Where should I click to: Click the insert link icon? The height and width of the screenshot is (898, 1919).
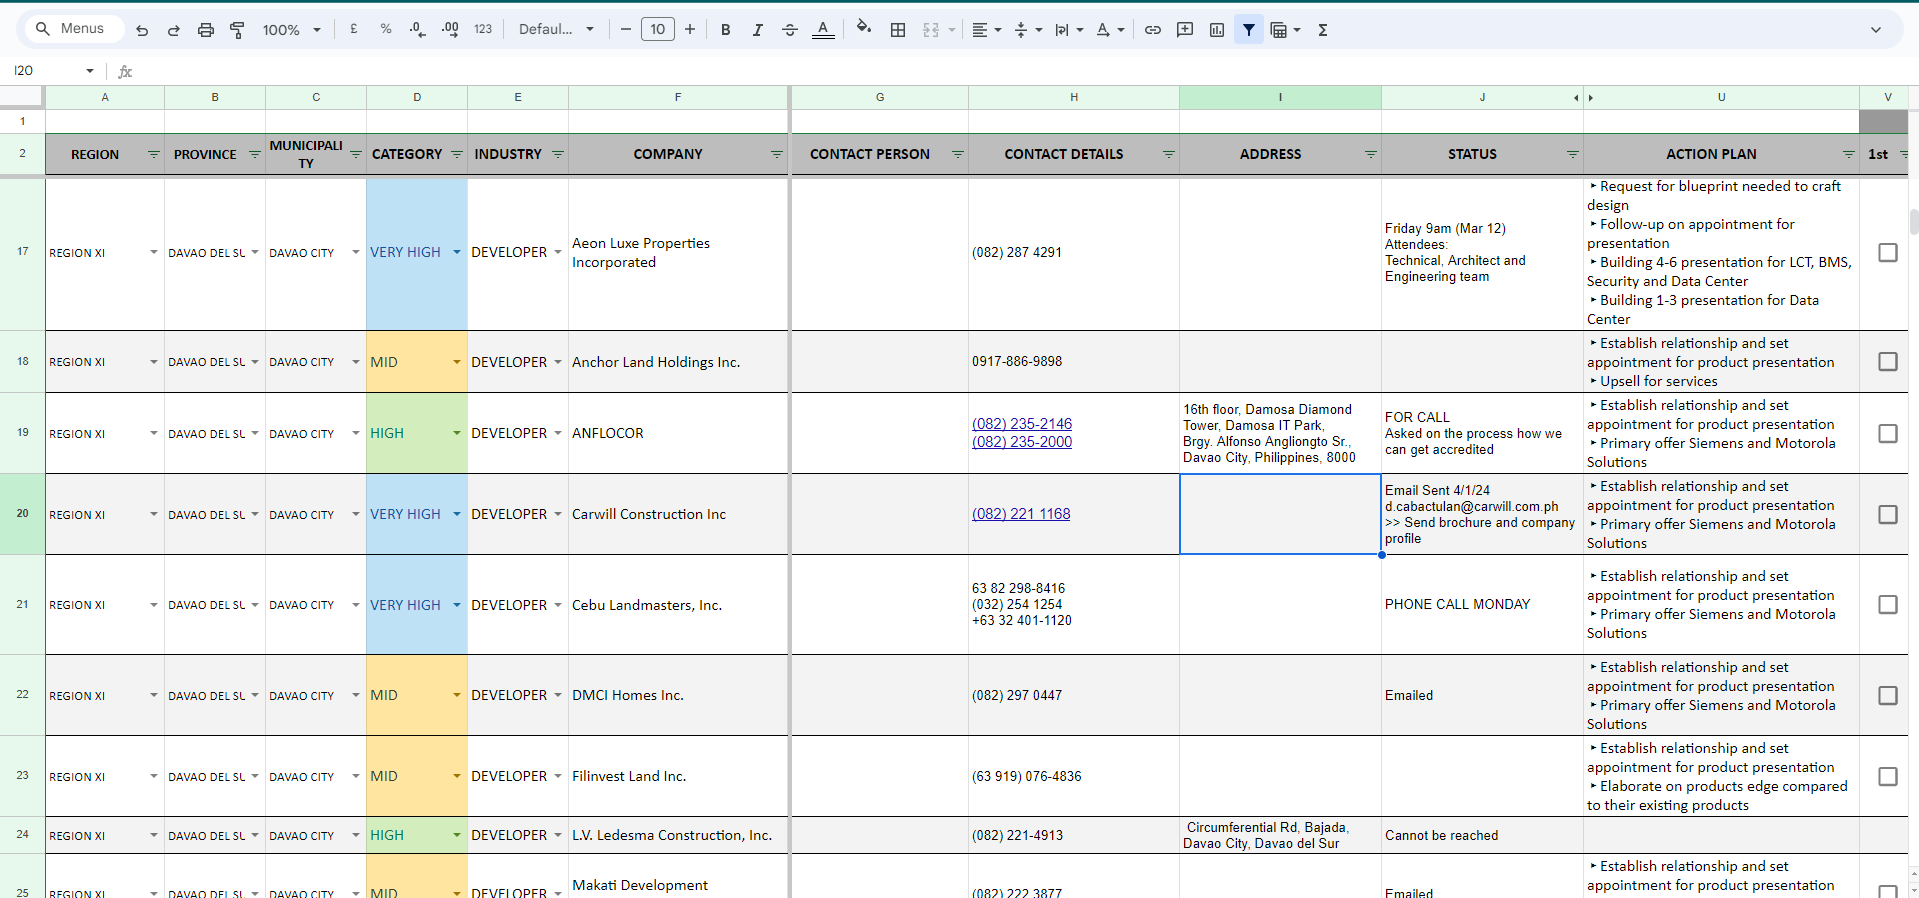1152,30
